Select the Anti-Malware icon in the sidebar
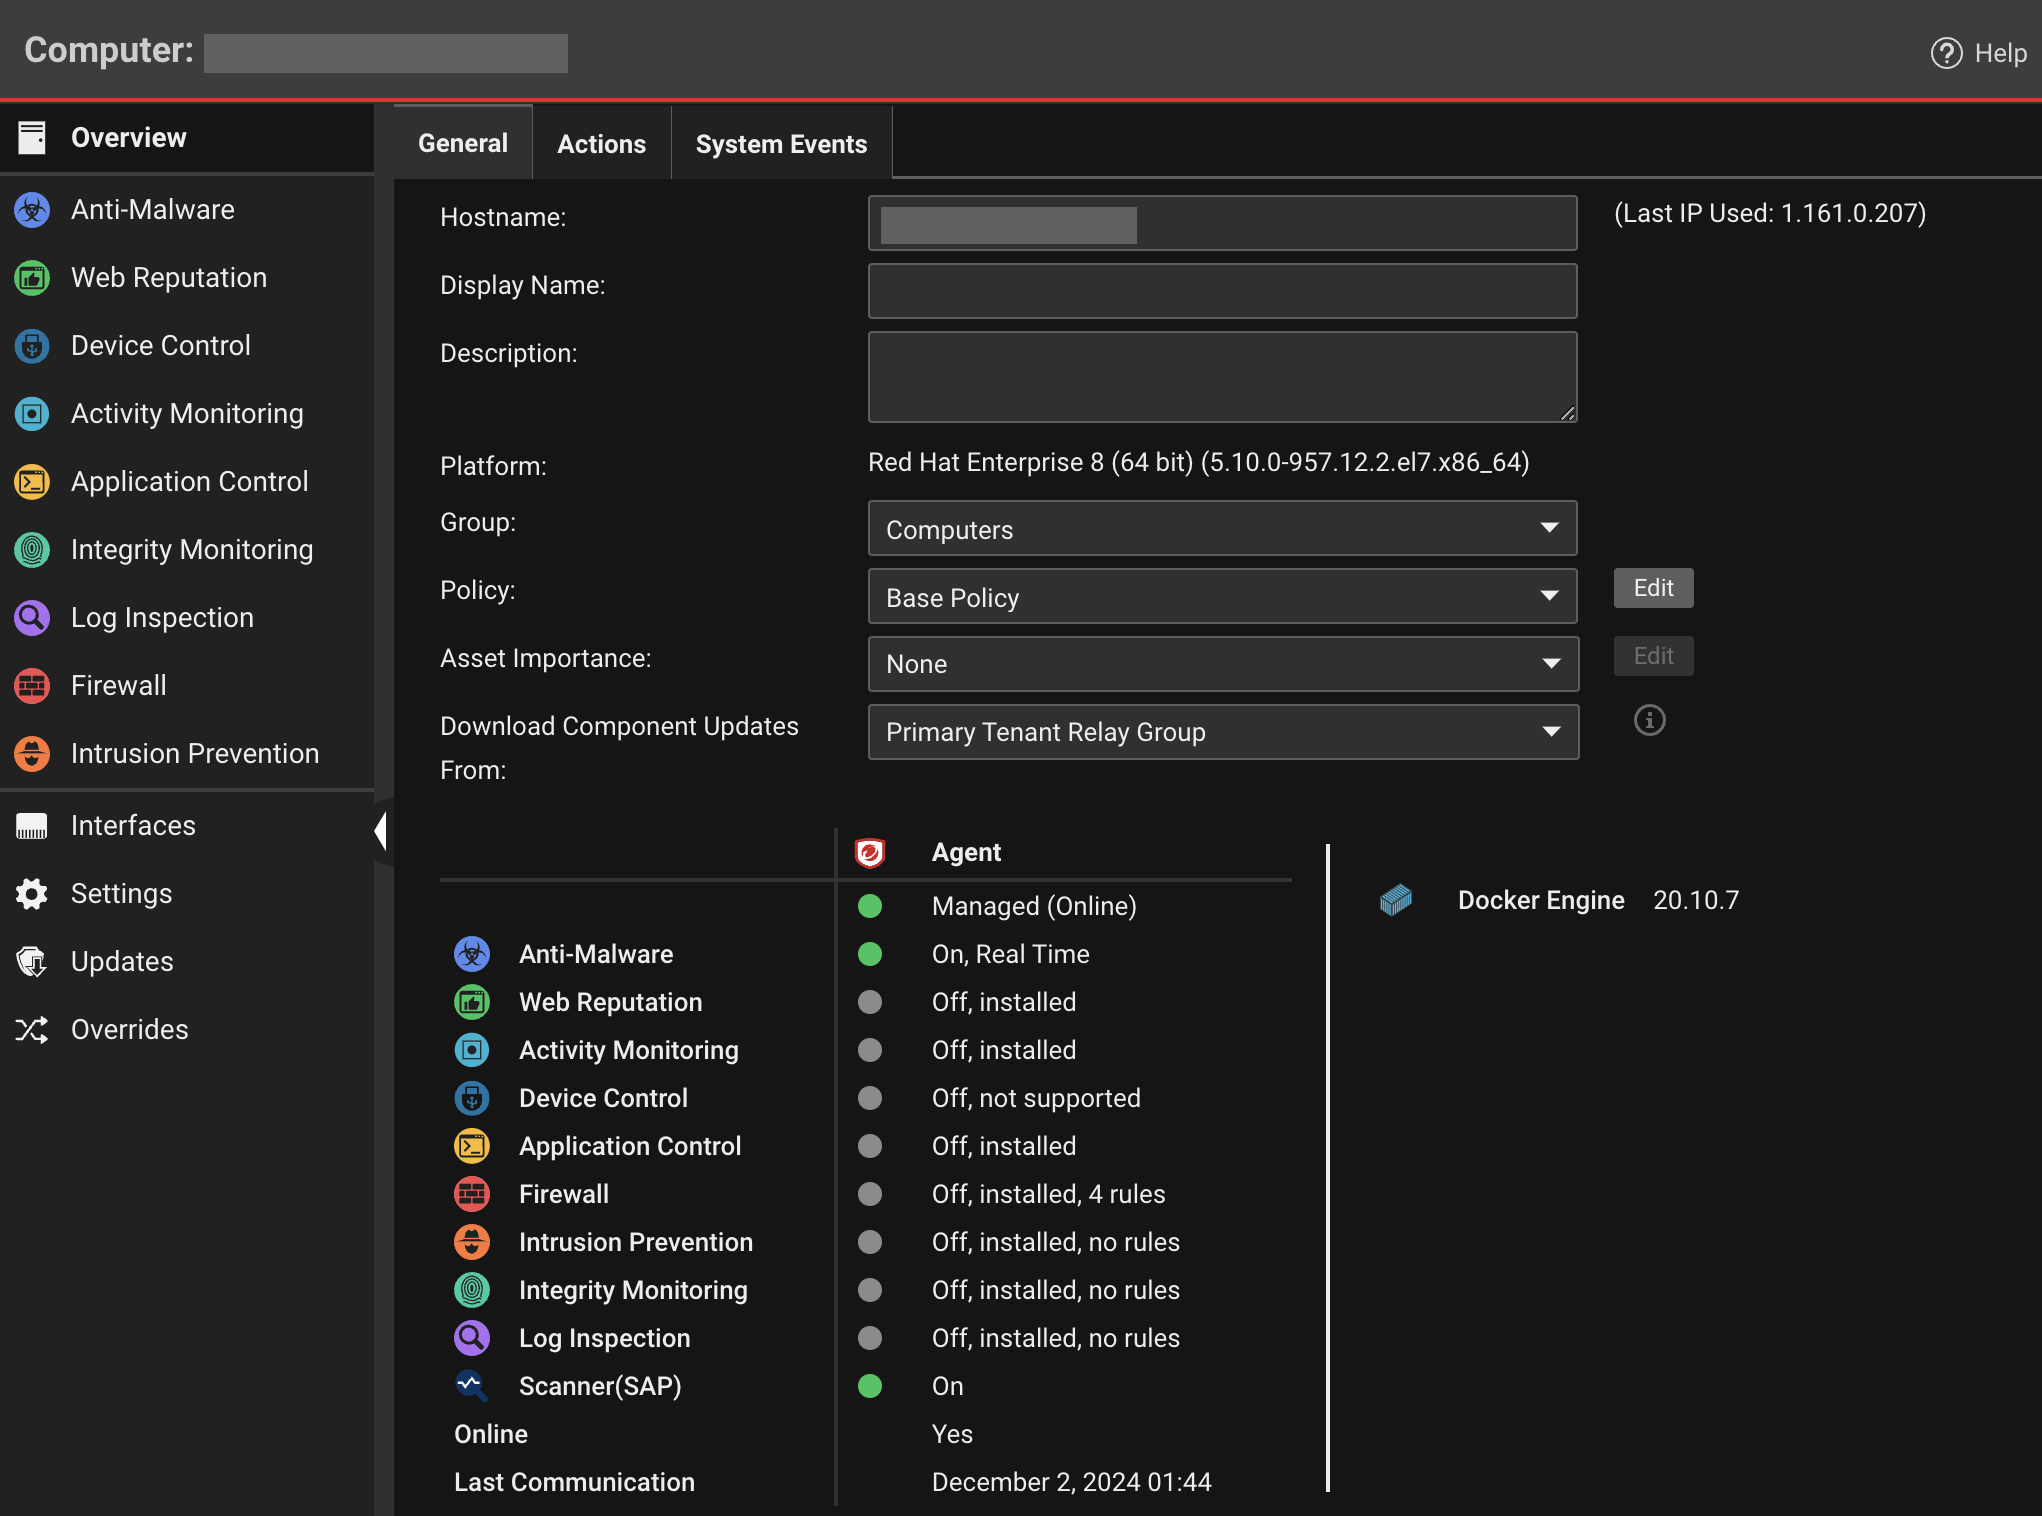This screenshot has height=1516, width=2042. pos(32,209)
